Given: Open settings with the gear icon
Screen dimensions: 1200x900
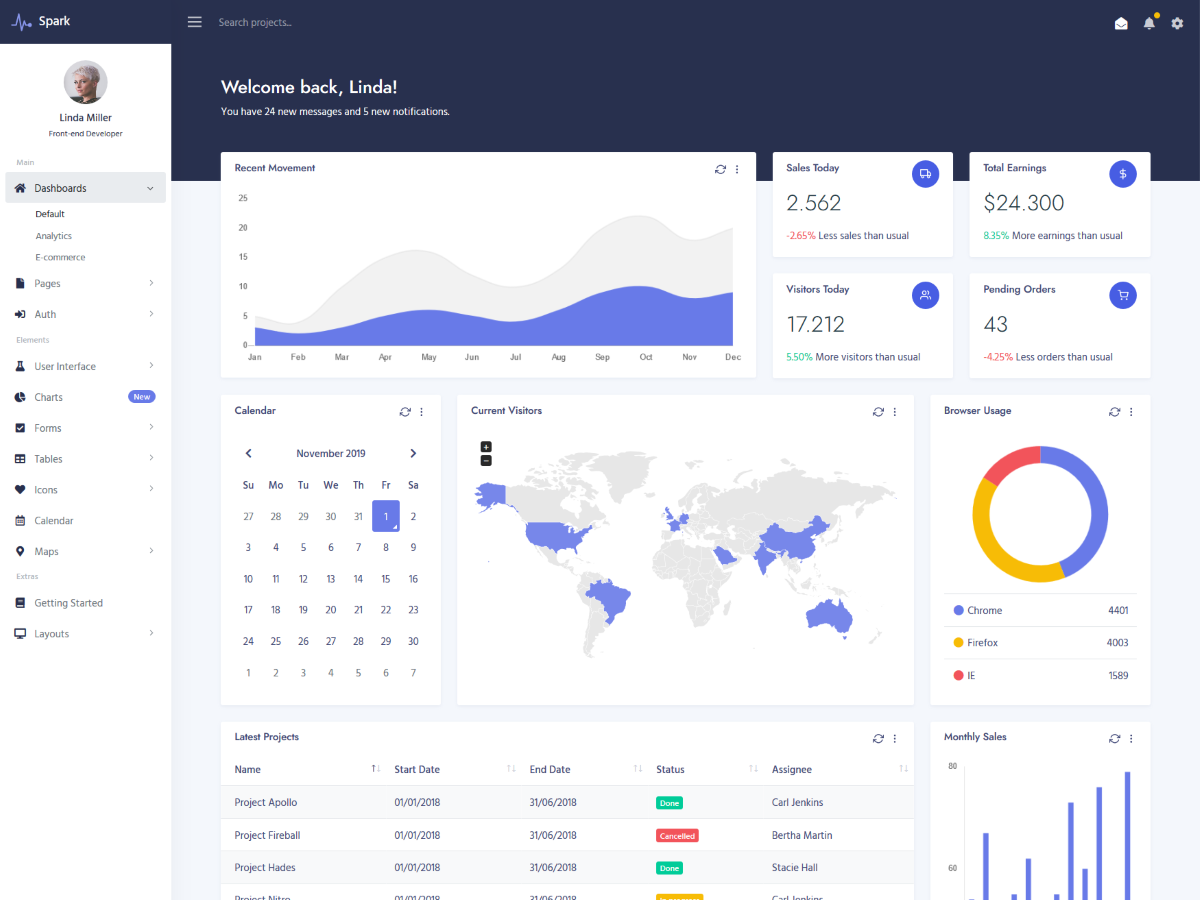Looking at the screenshot, I should coord(1177,22).
